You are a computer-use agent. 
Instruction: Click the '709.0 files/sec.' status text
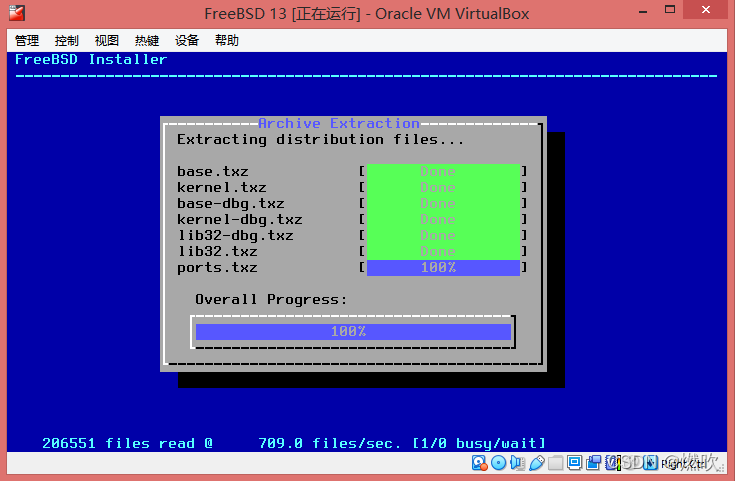[330, 443]
